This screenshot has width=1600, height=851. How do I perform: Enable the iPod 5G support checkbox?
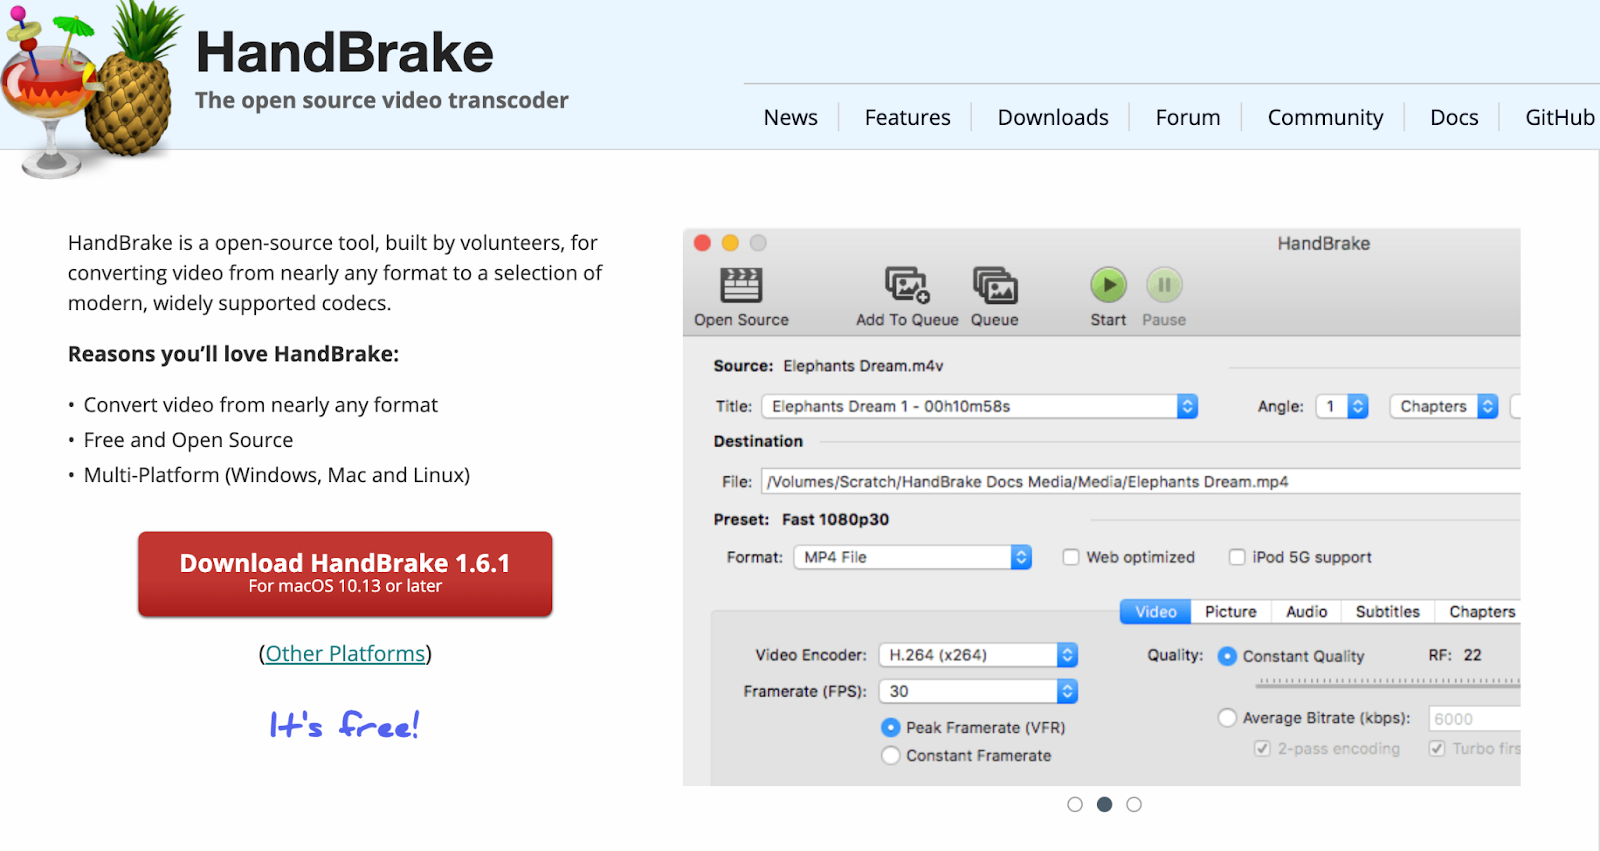tap(1237, 557)
